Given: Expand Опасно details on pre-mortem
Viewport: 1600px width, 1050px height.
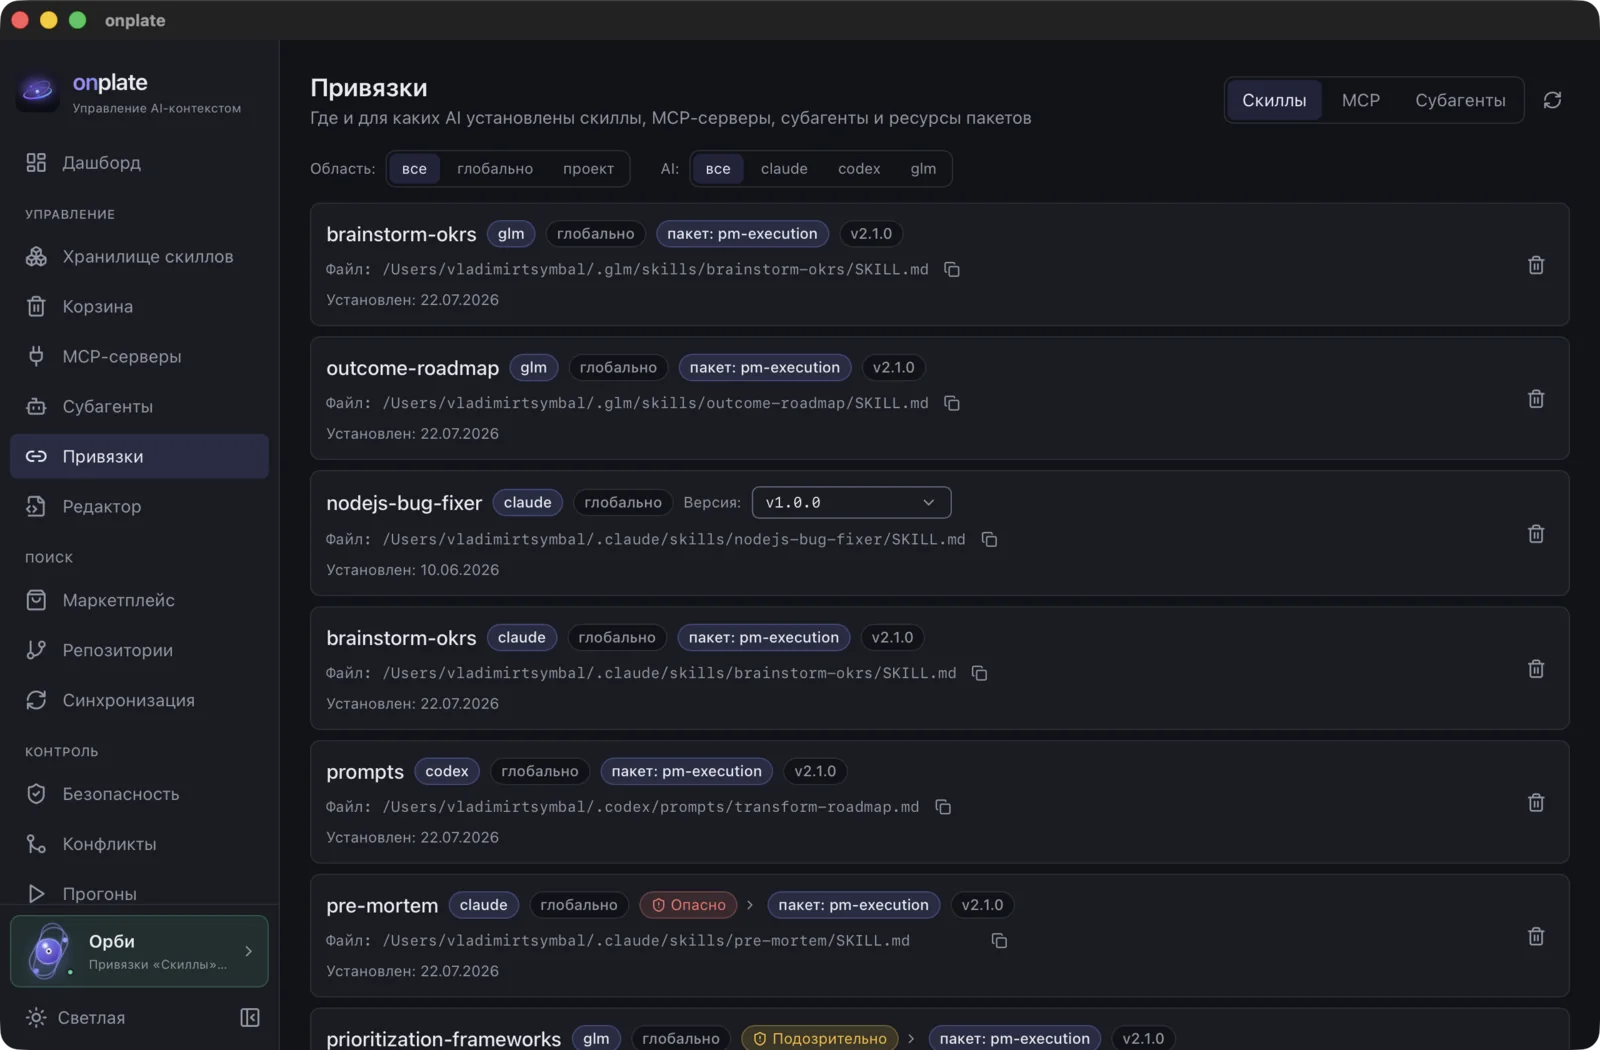Looking at the screenshot, I should tap(750, 905).
